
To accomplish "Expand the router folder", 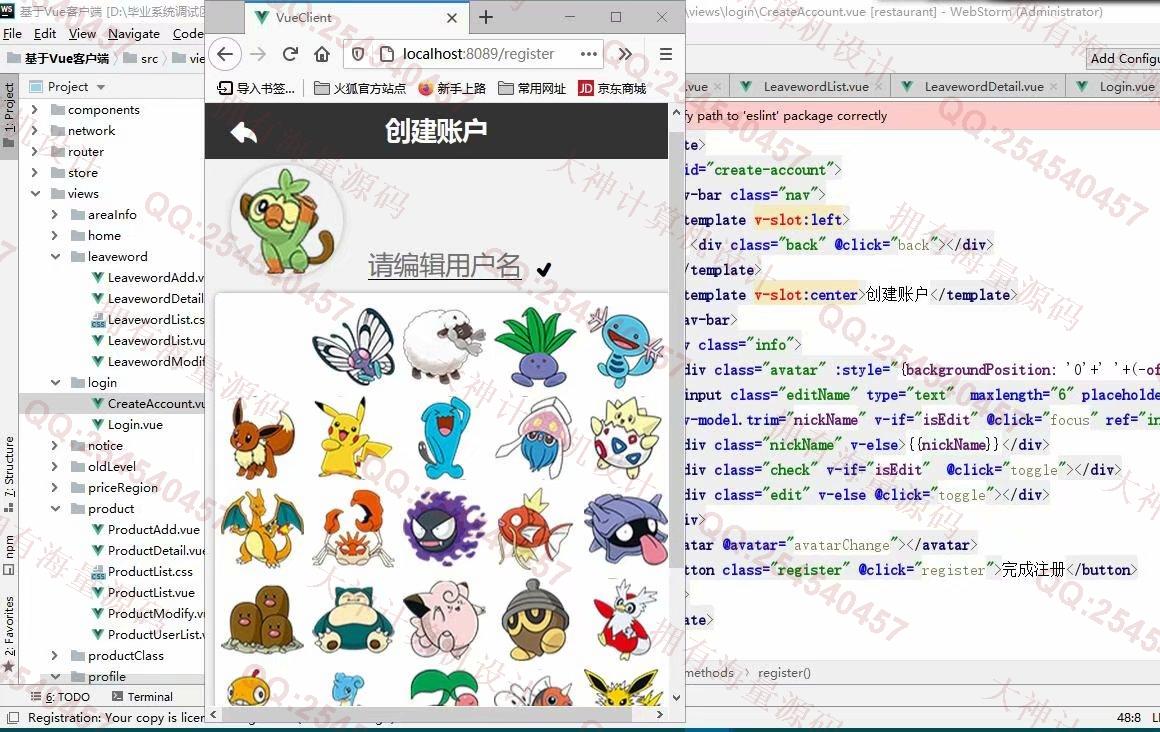I will 35,151.
